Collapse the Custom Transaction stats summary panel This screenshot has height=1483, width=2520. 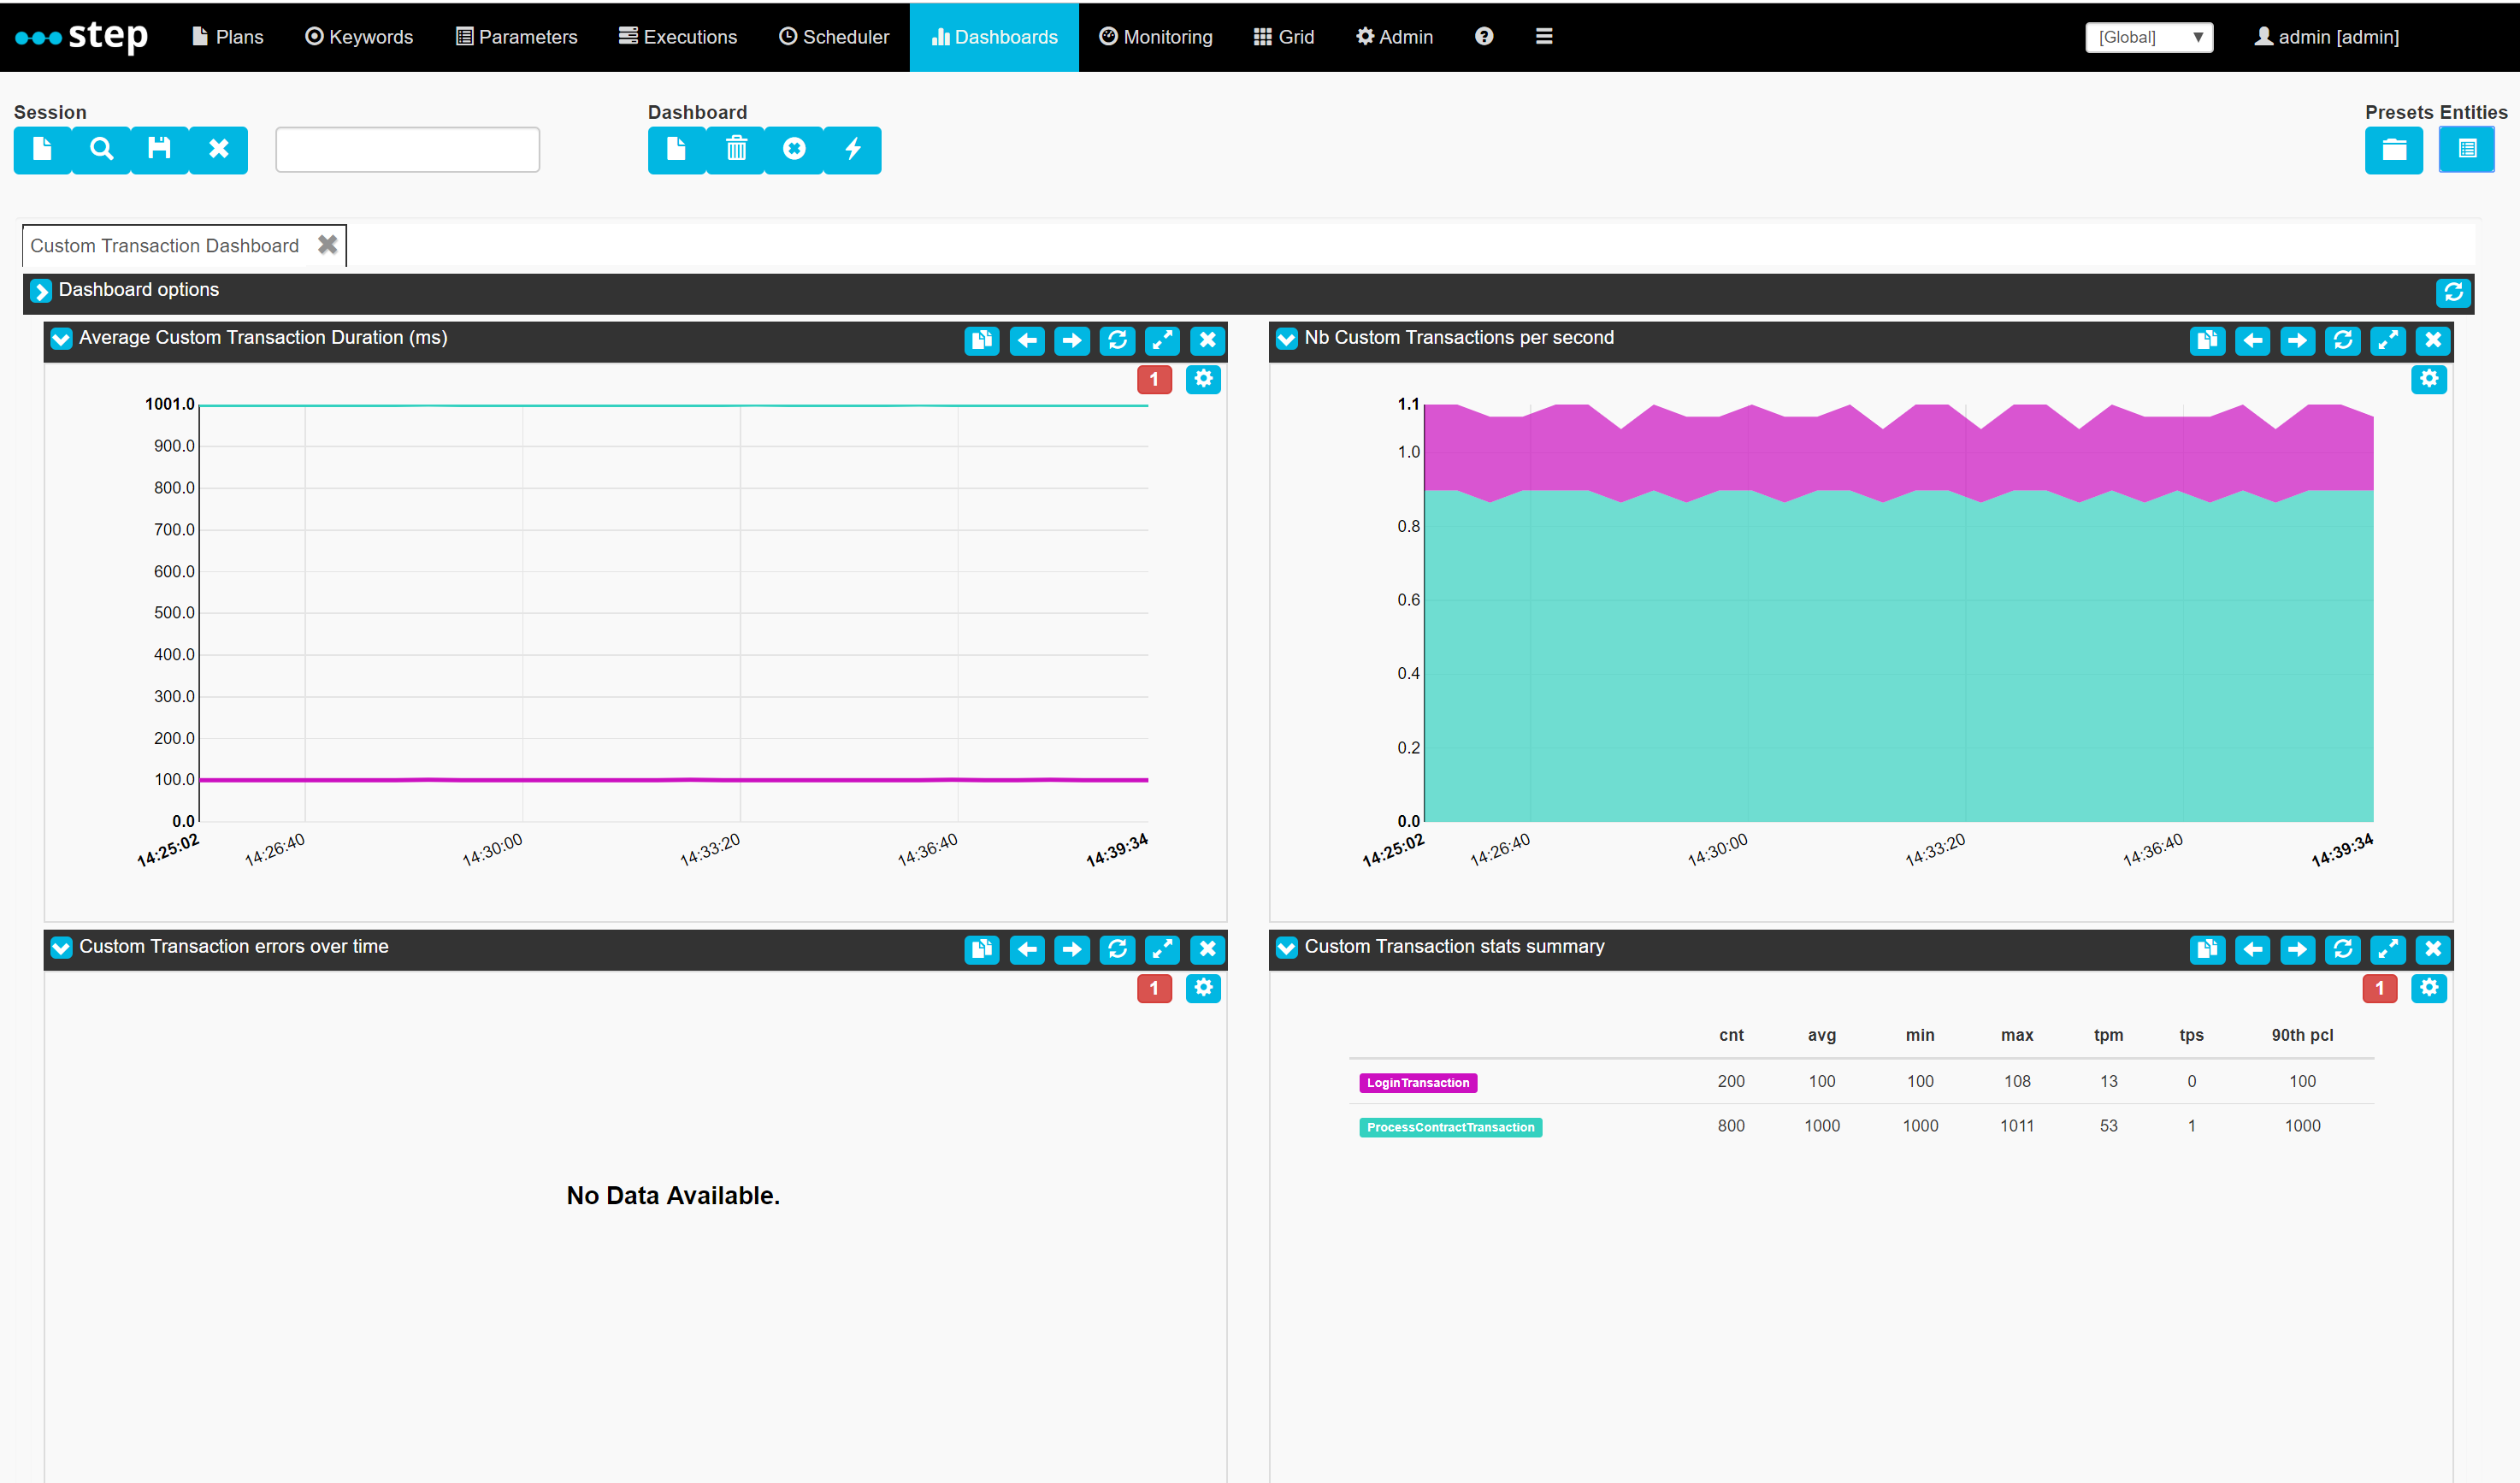1287,948
